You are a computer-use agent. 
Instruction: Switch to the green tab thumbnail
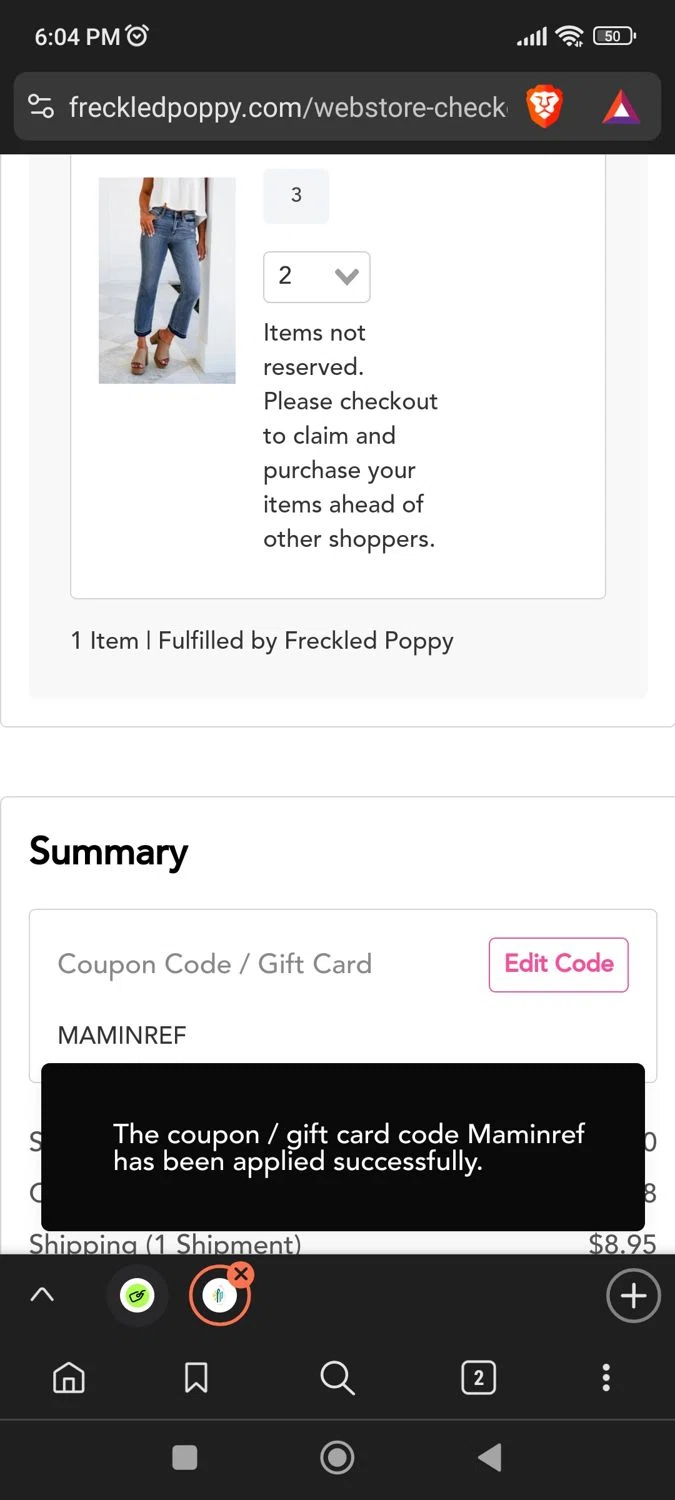[x=137, y=1297]
